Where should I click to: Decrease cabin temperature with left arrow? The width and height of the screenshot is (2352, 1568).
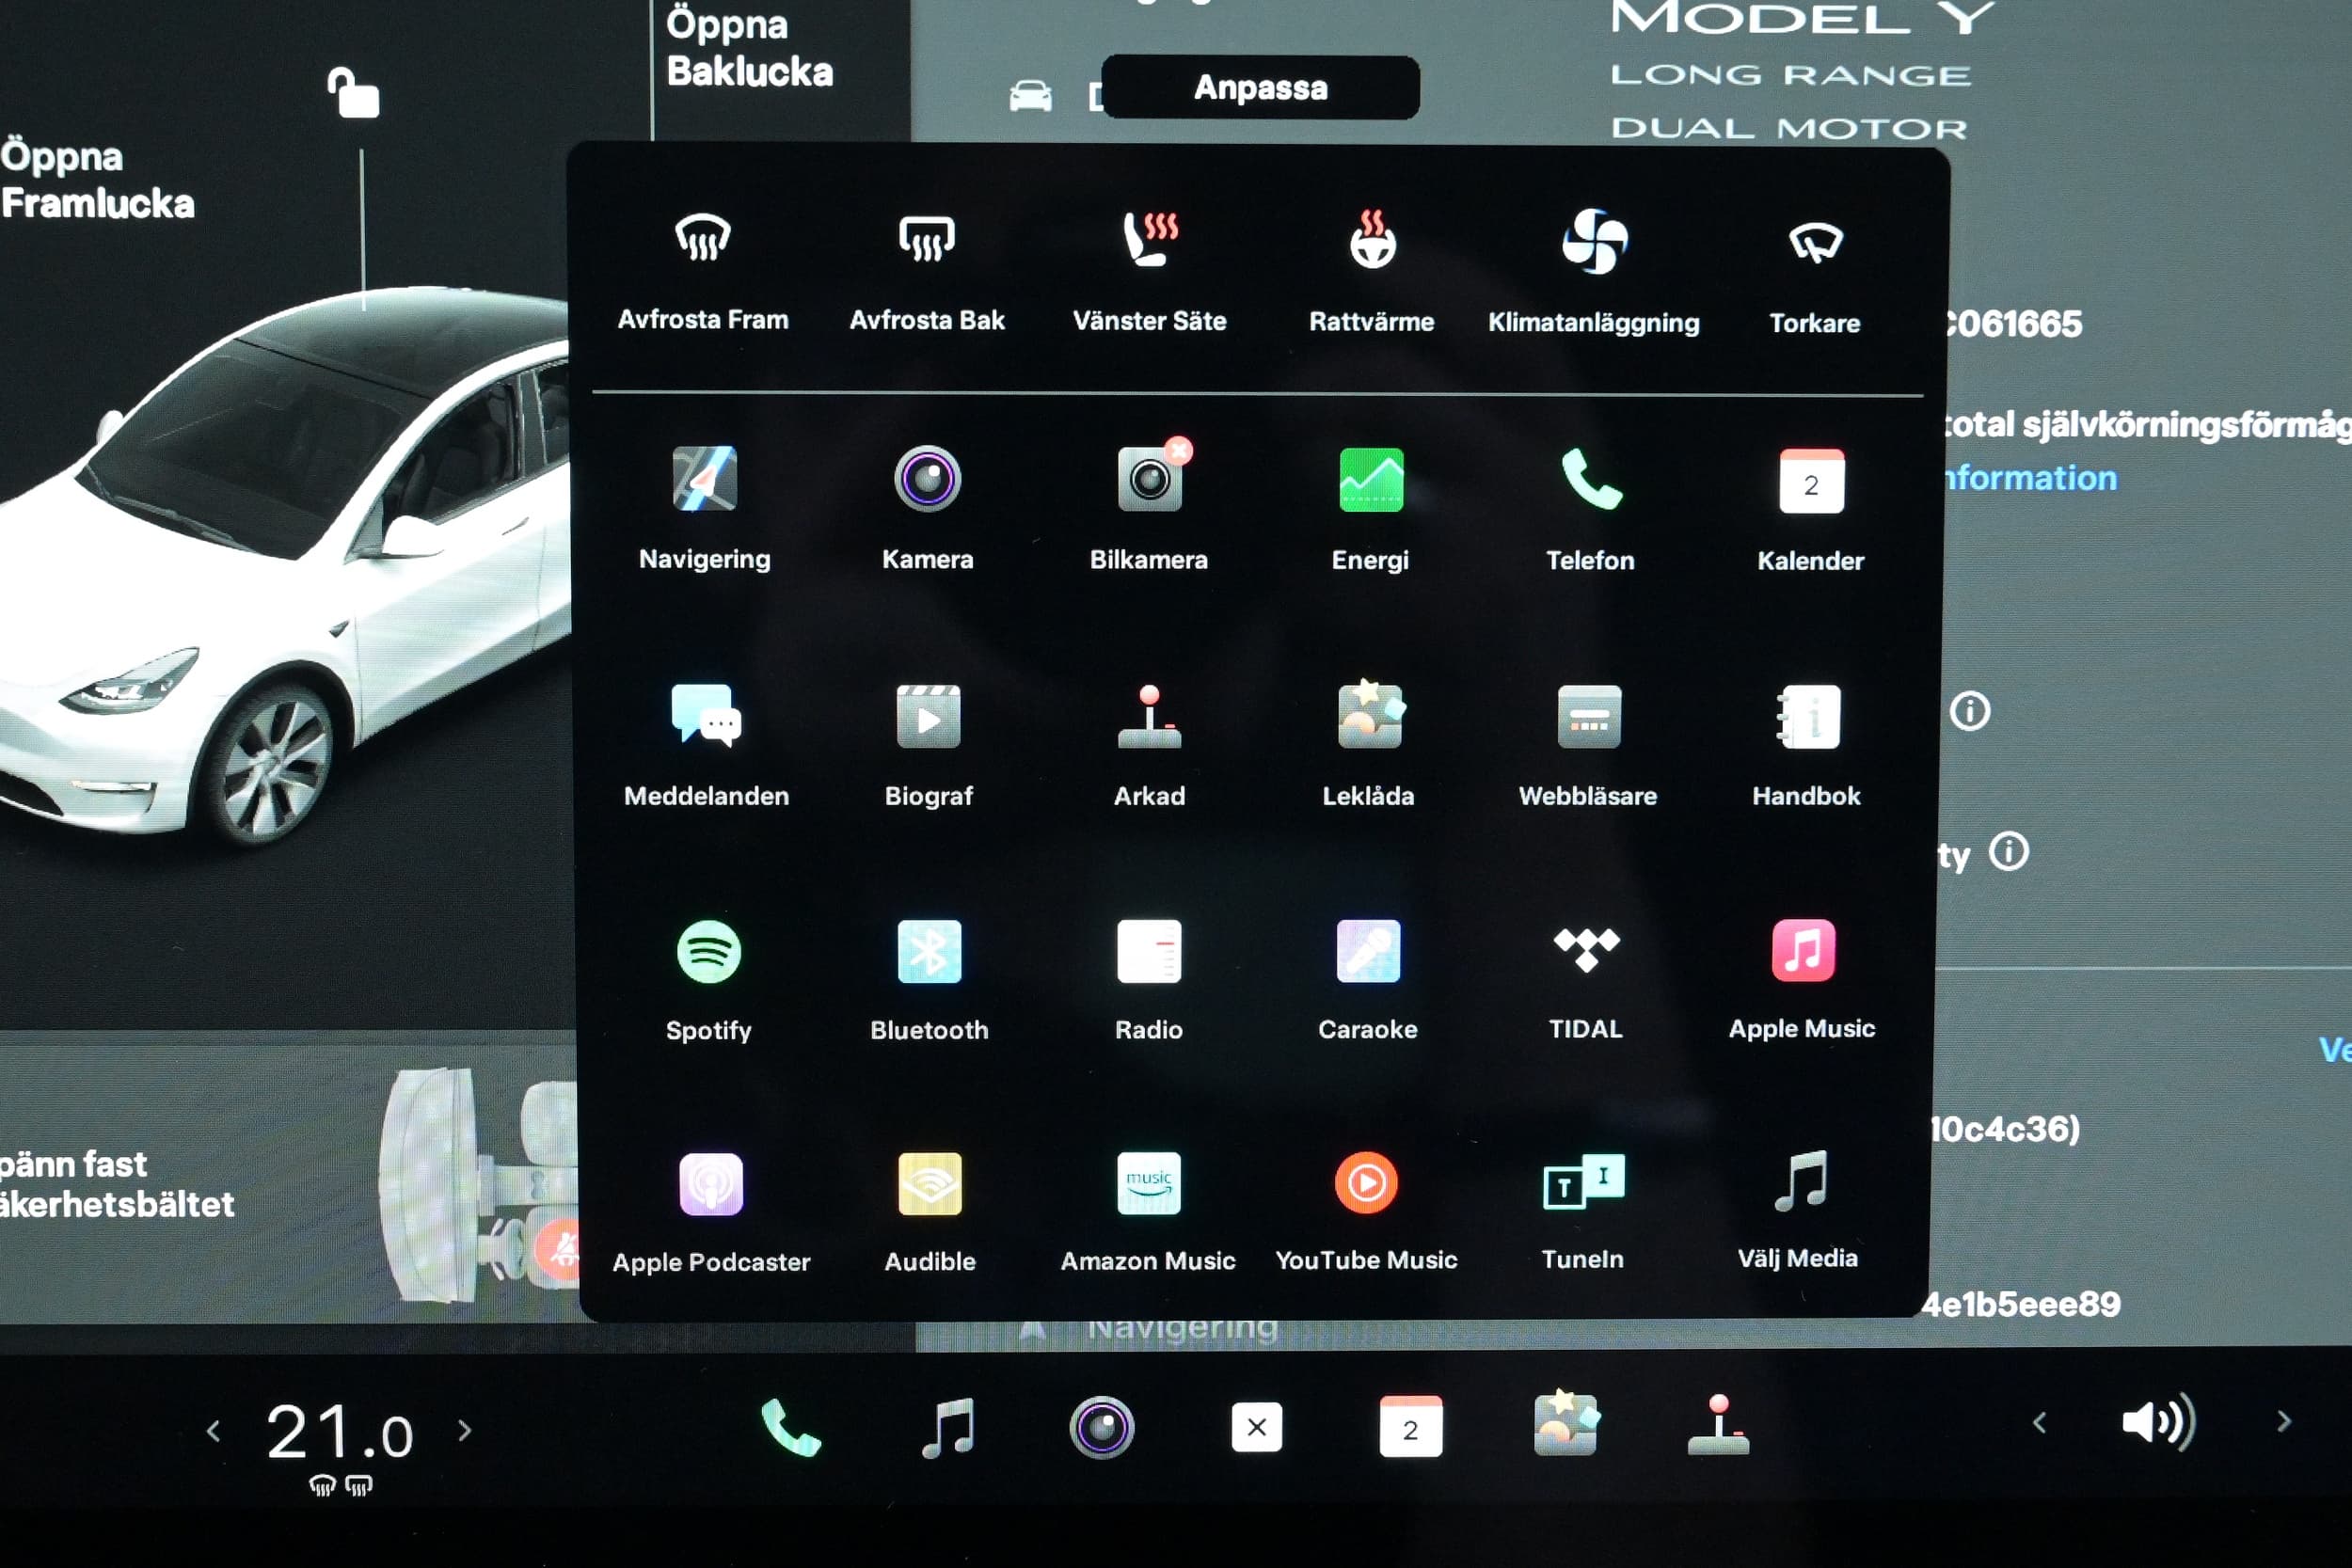coord(213,1431)
